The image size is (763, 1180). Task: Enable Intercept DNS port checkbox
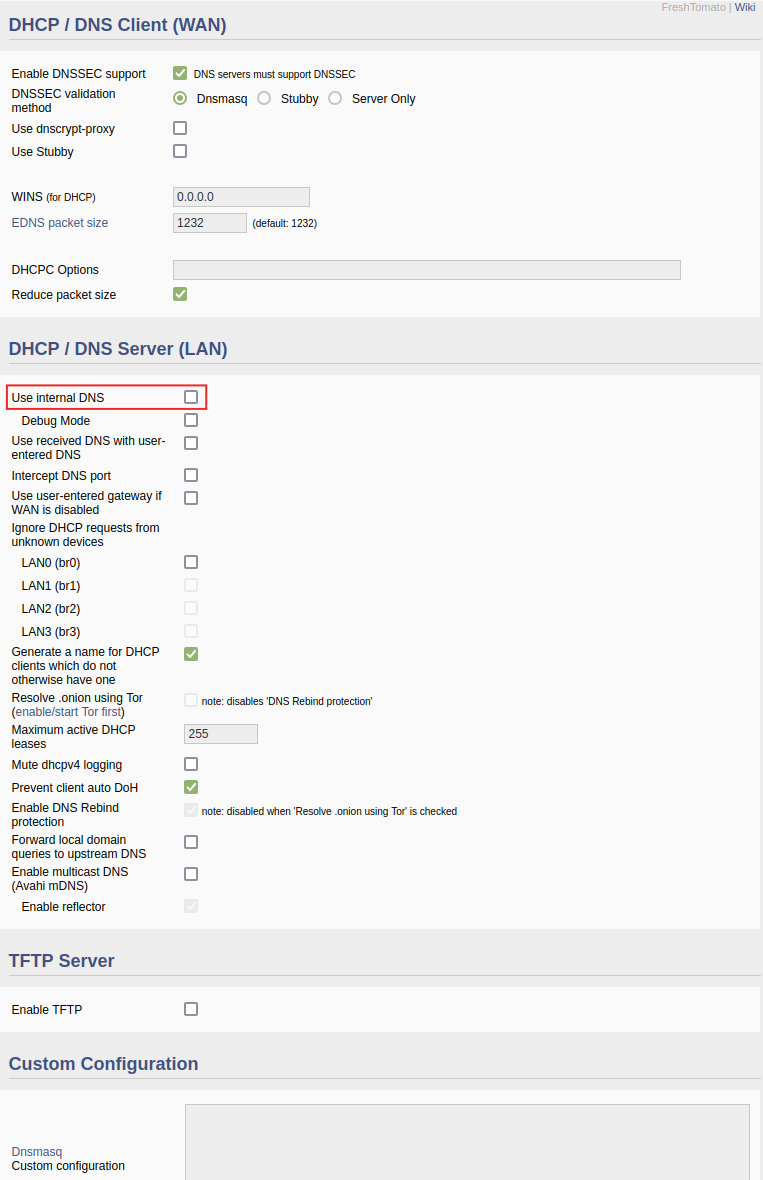[191, 476]
